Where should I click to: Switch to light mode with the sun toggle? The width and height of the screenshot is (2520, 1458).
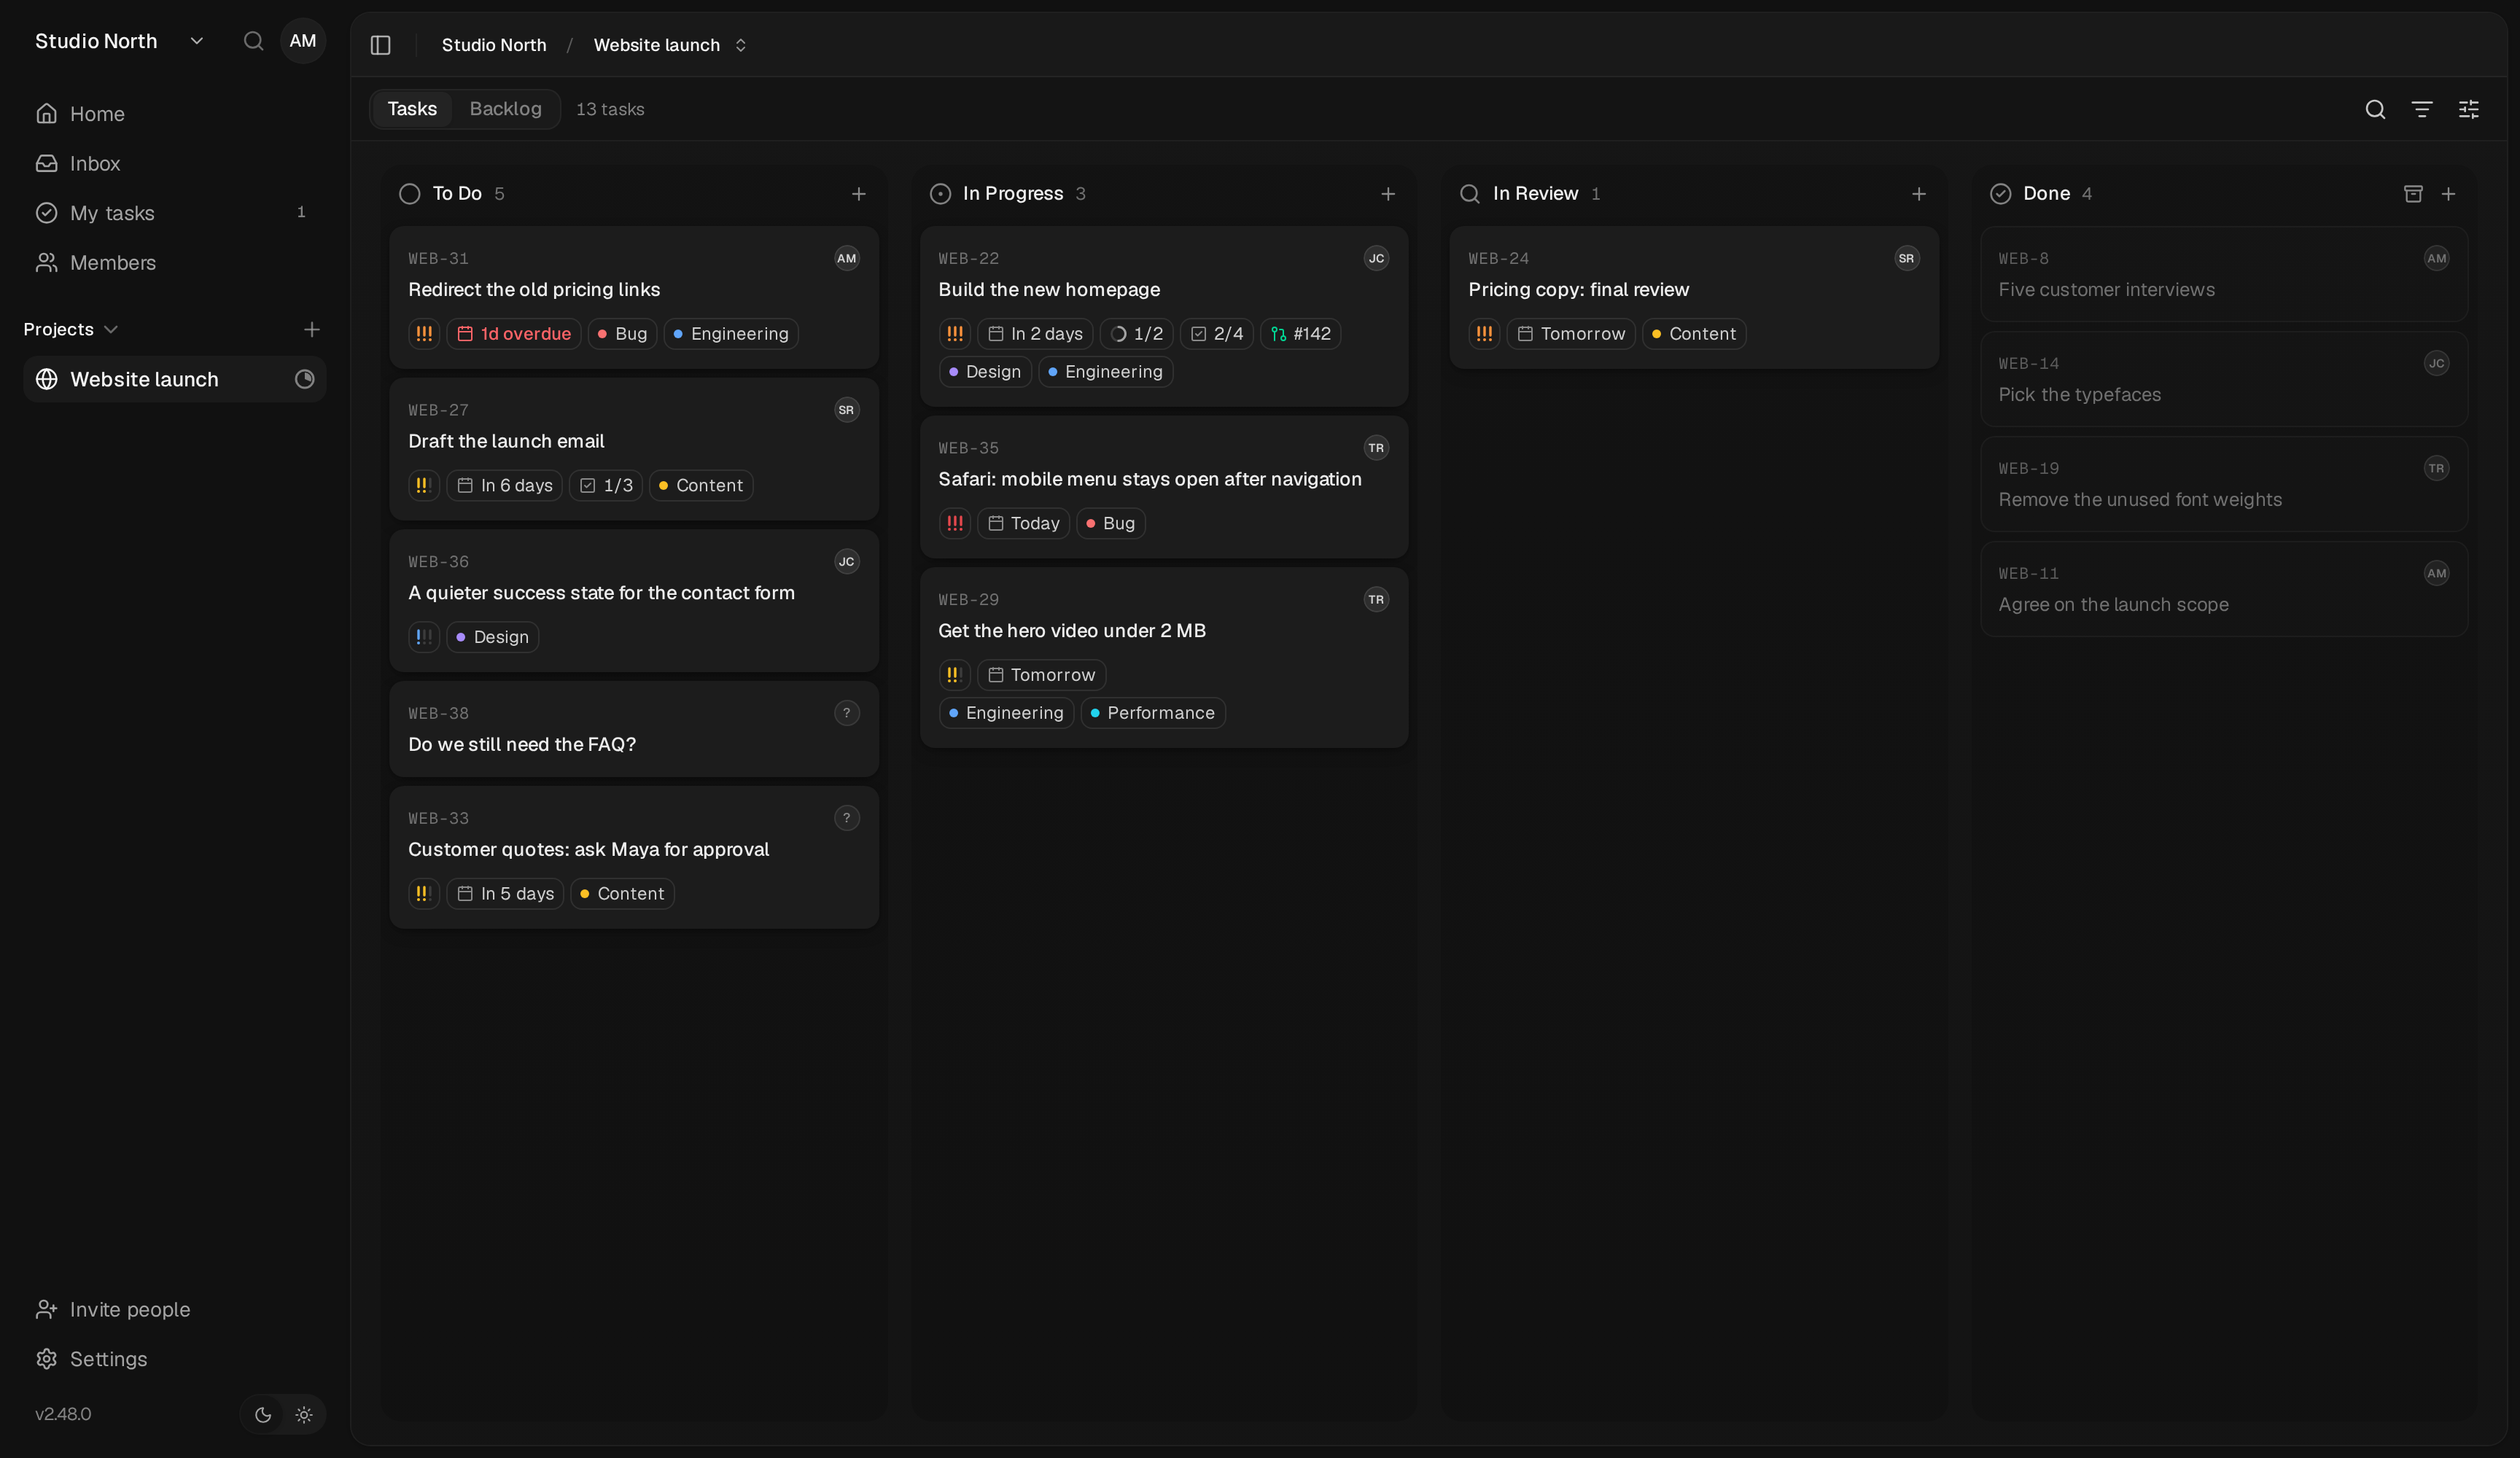(304, 1414)
